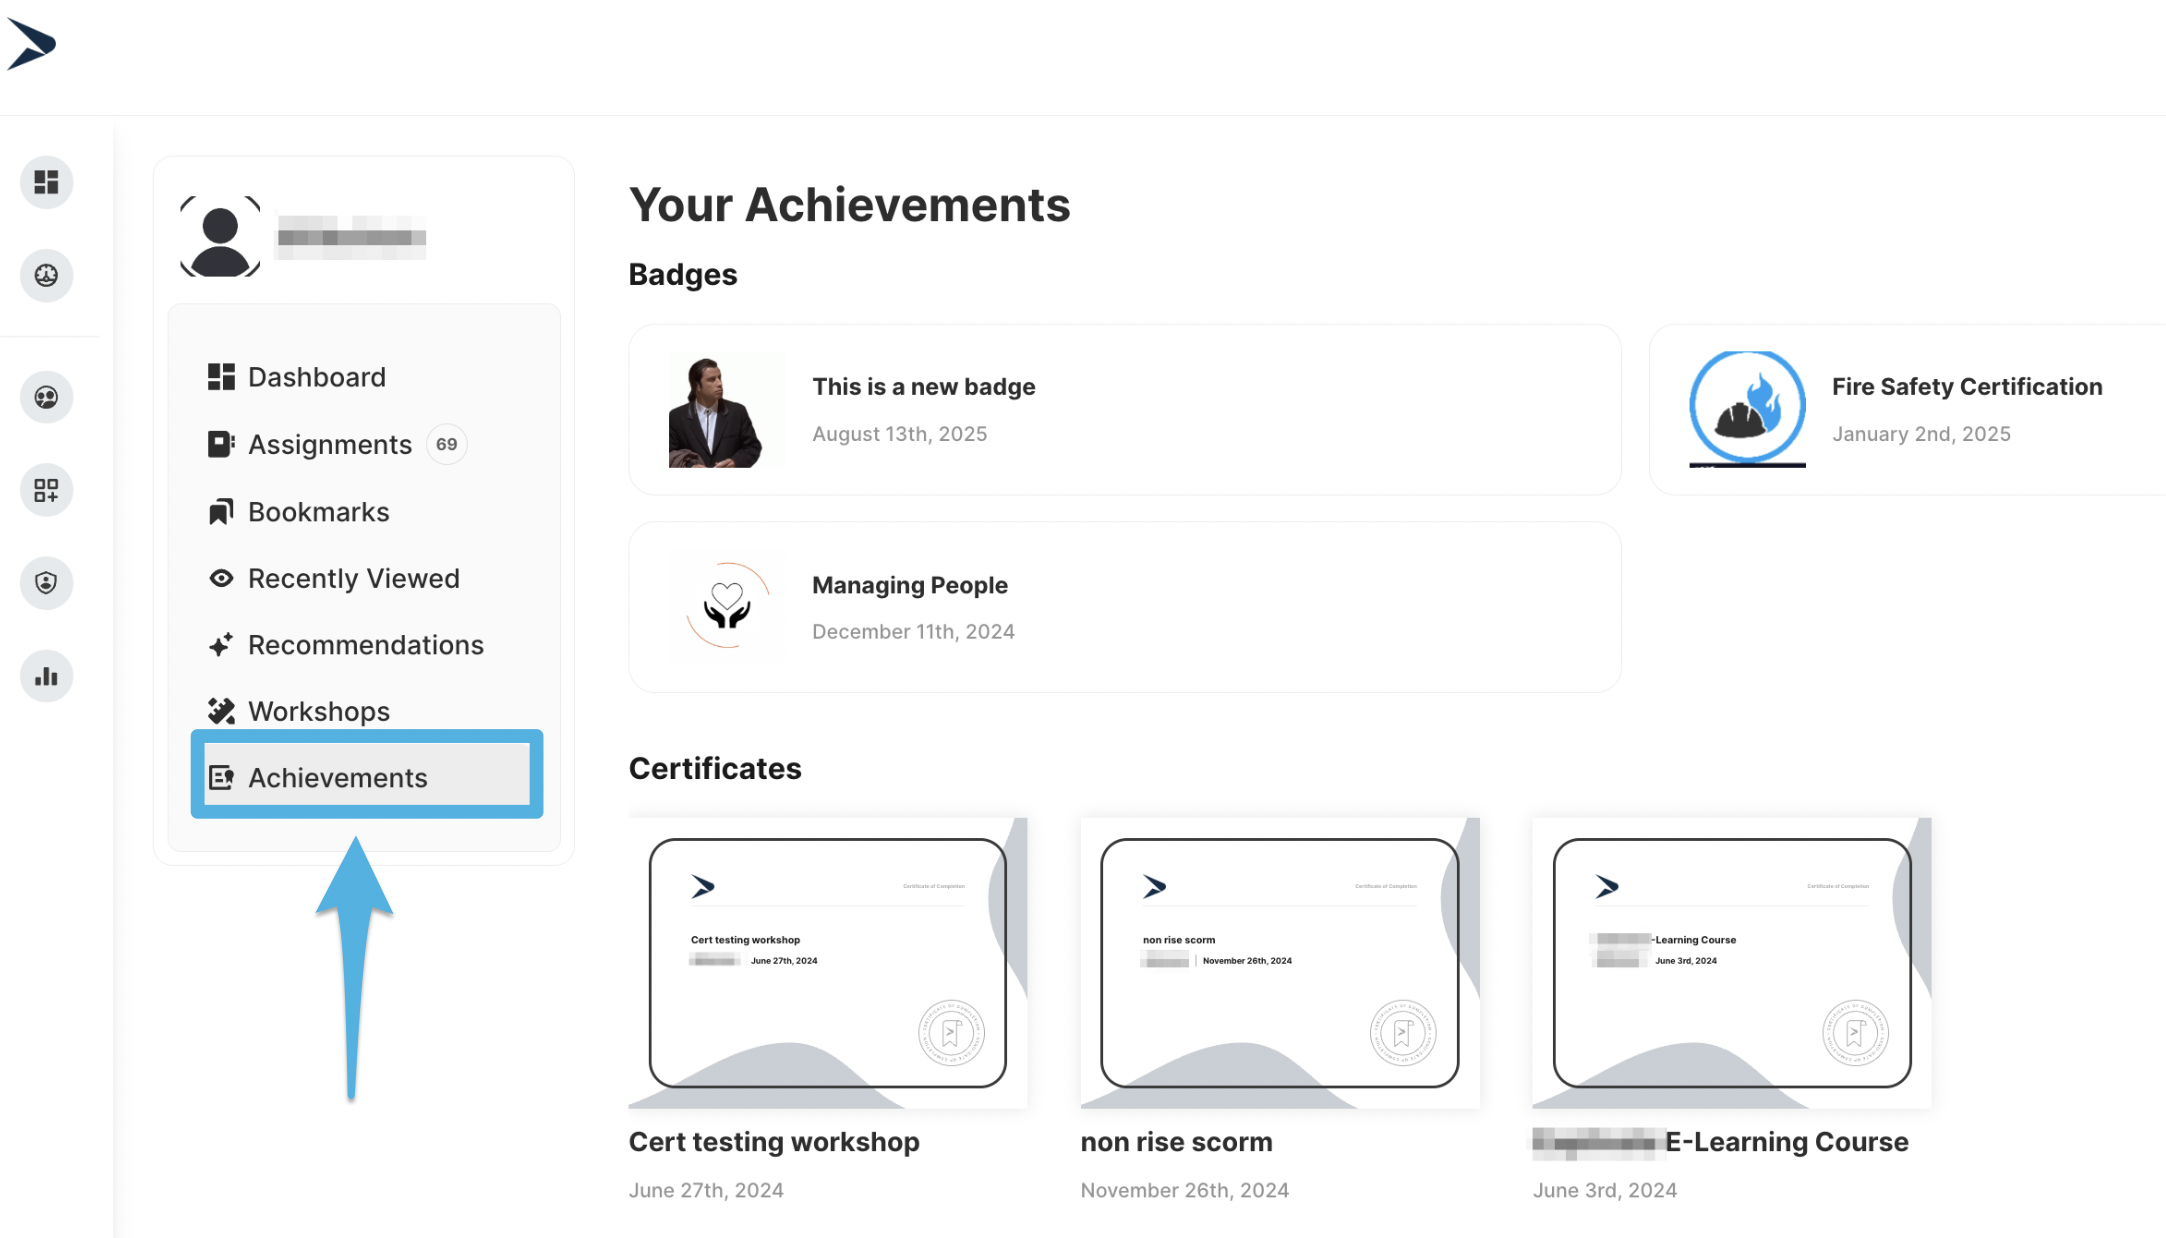Open the Recommendations menu item
Image resolution: width=2166 pixels, height=1238 pixels.
click(x=365, y=645)
